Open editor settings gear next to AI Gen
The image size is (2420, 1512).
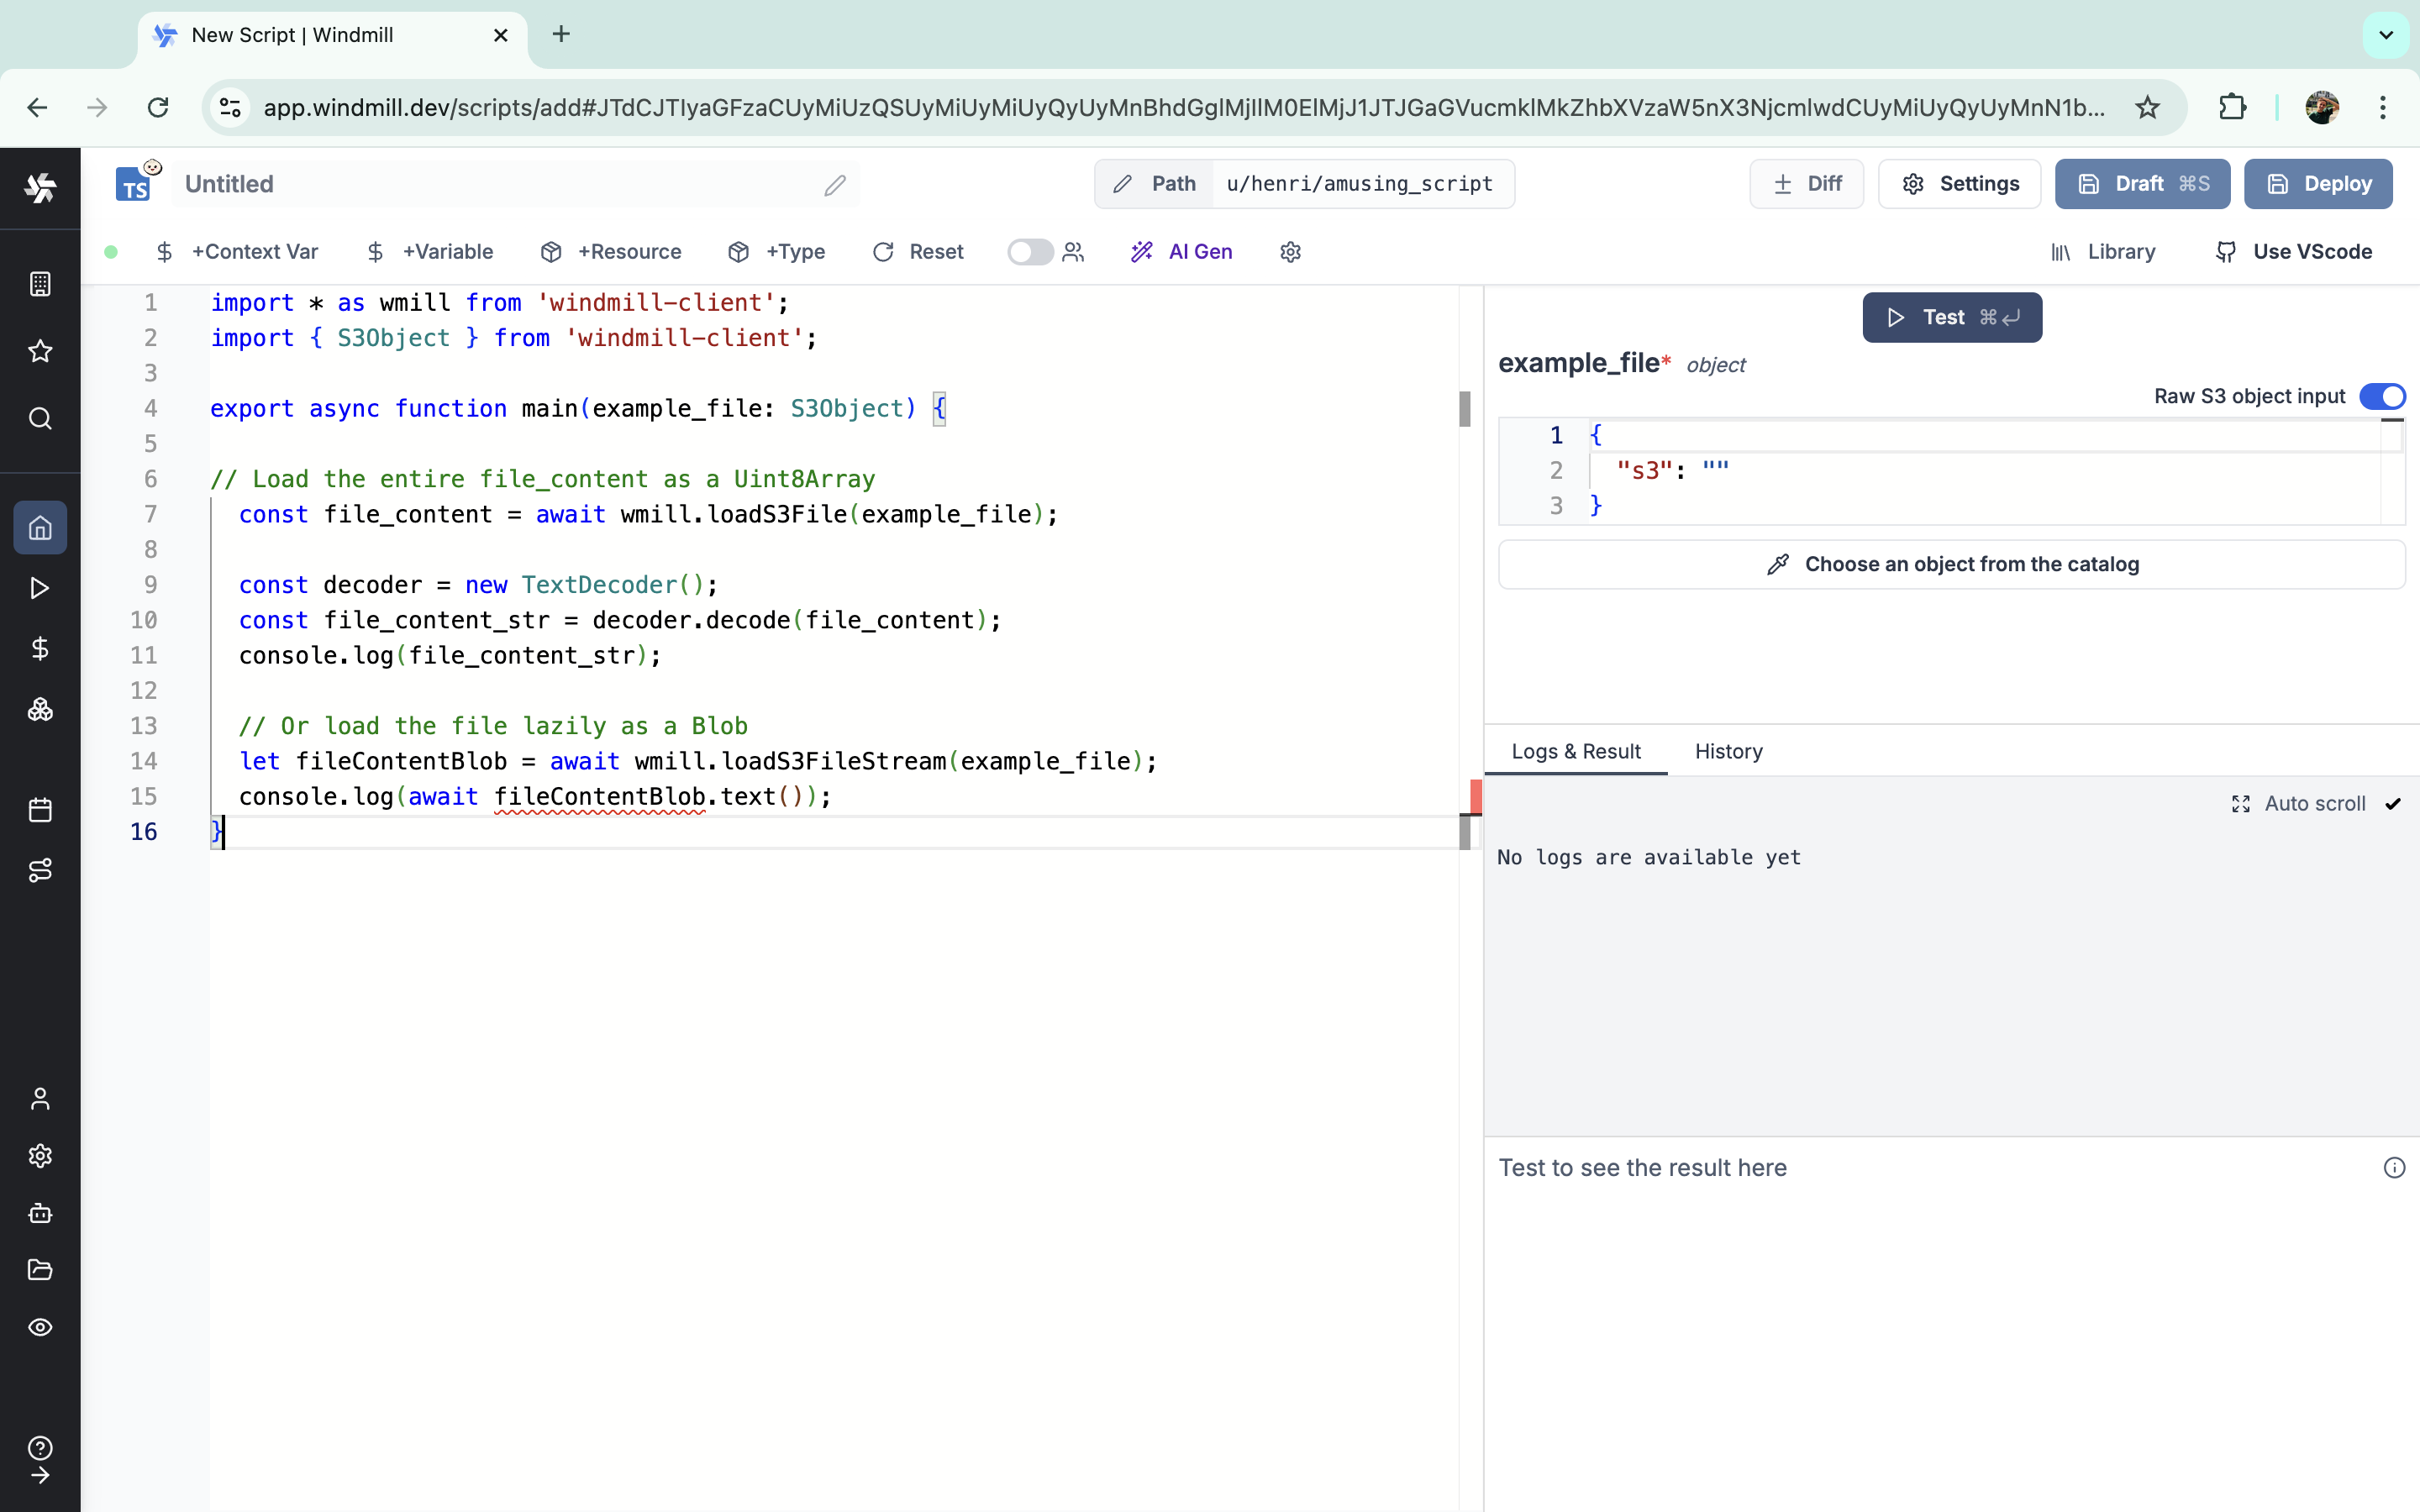[x=1290, y=252]
